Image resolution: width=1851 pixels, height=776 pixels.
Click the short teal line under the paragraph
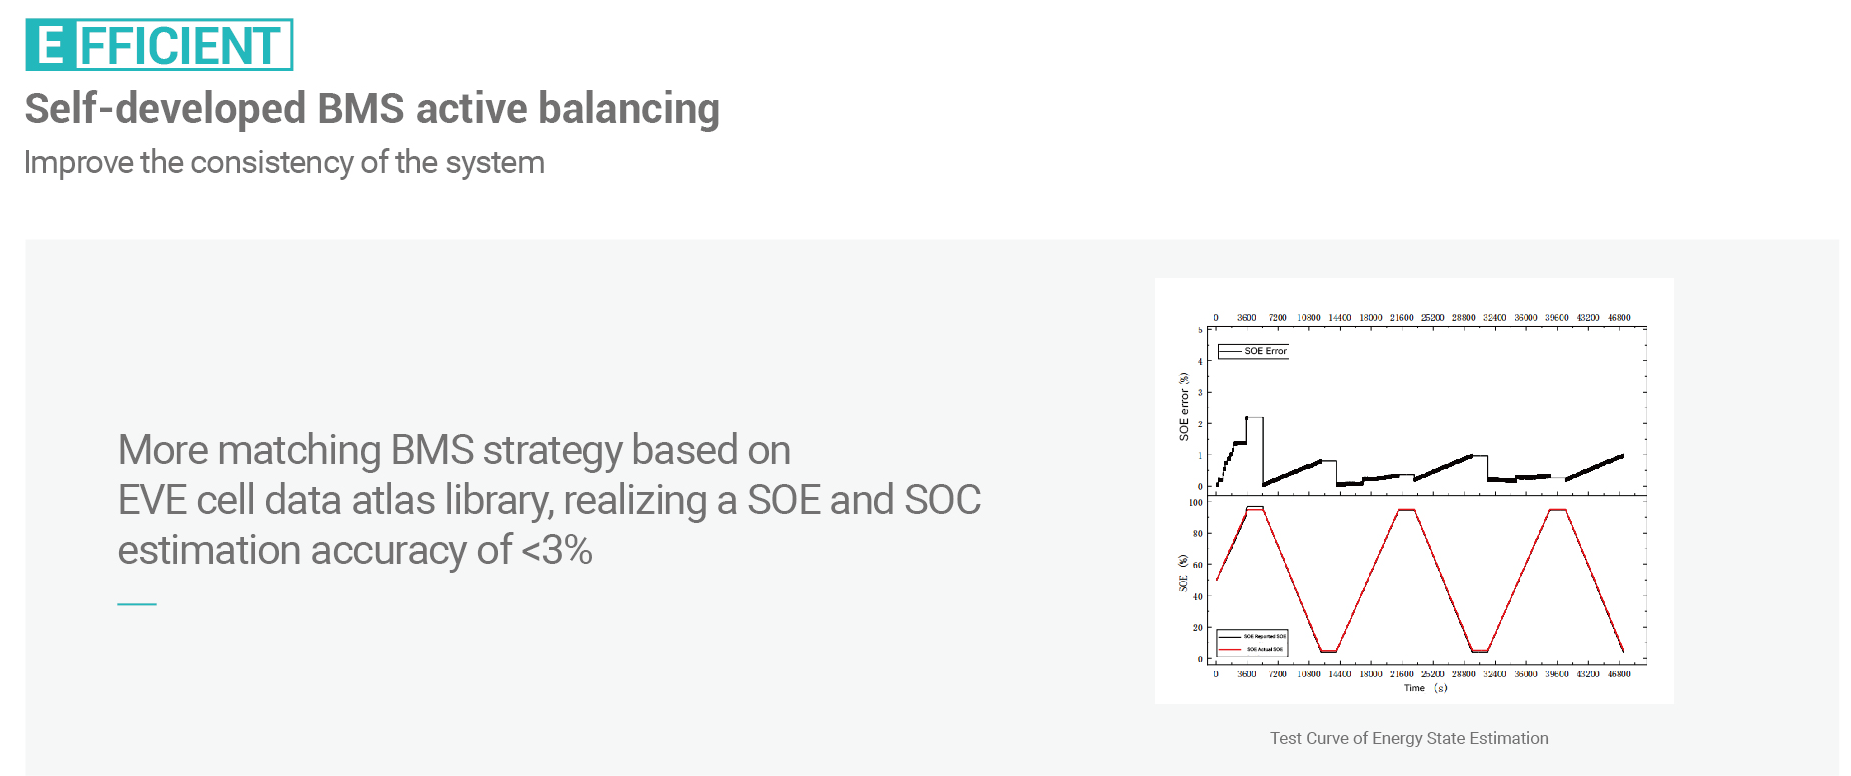[x=137, y=604]
